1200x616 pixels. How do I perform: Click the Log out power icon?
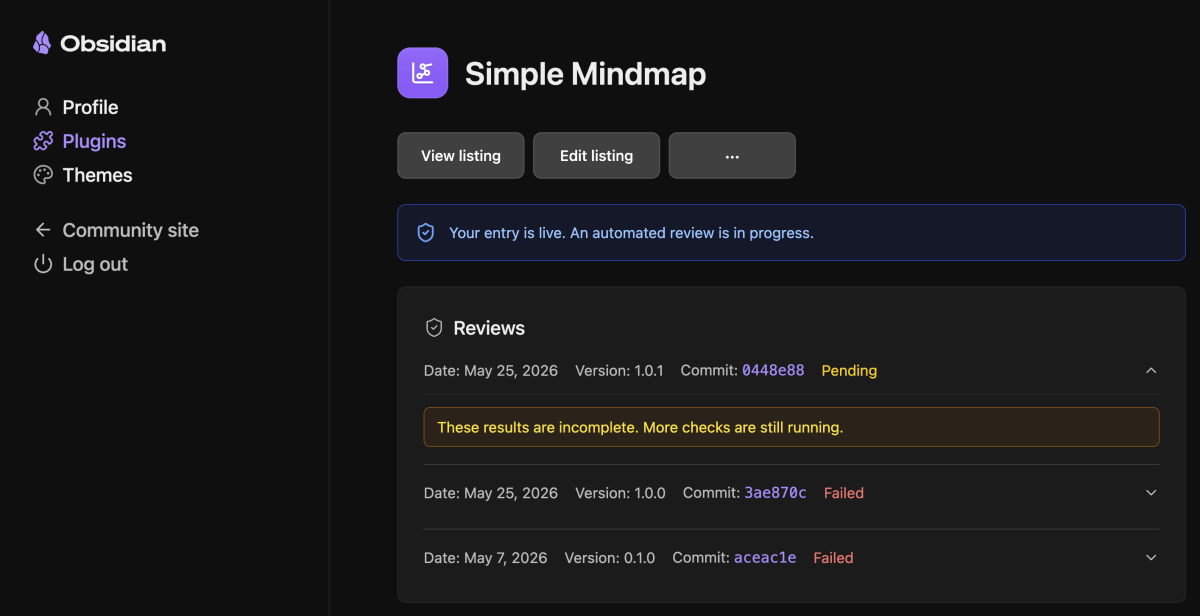(x=43, y=264)
